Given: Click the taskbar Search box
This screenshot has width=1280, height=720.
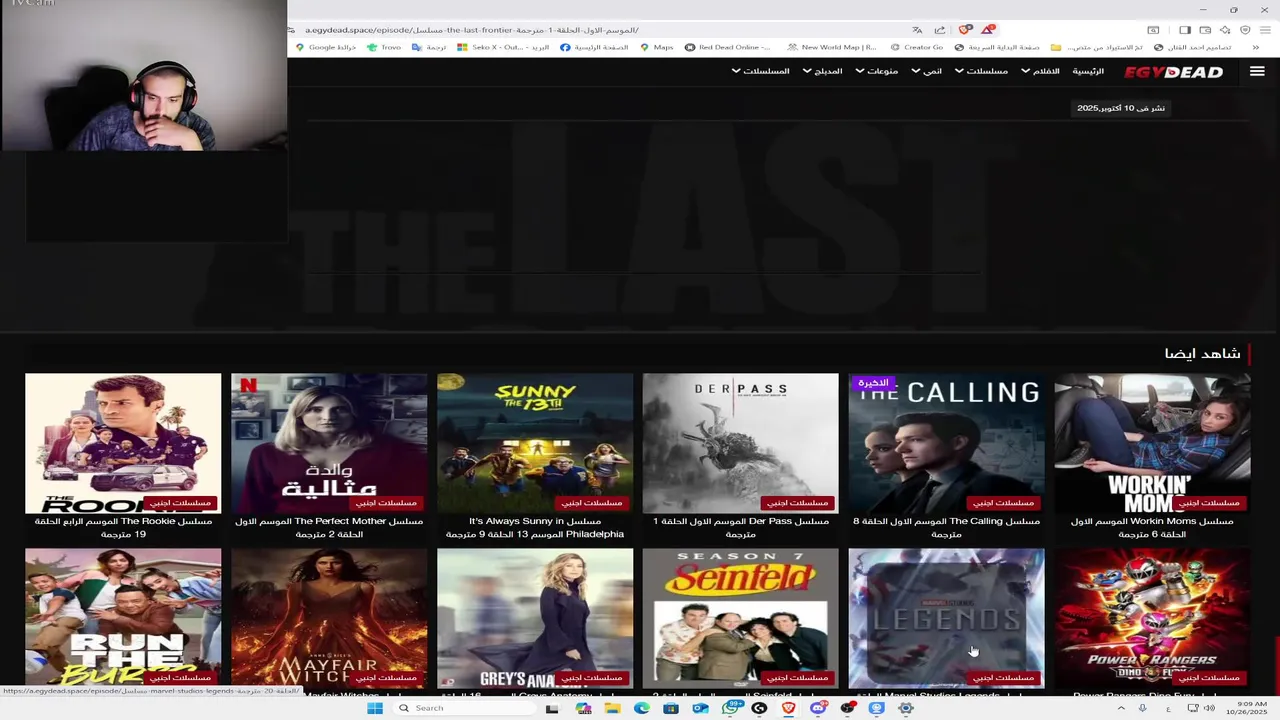Looking at the screenshot, I should coord(462,708).
